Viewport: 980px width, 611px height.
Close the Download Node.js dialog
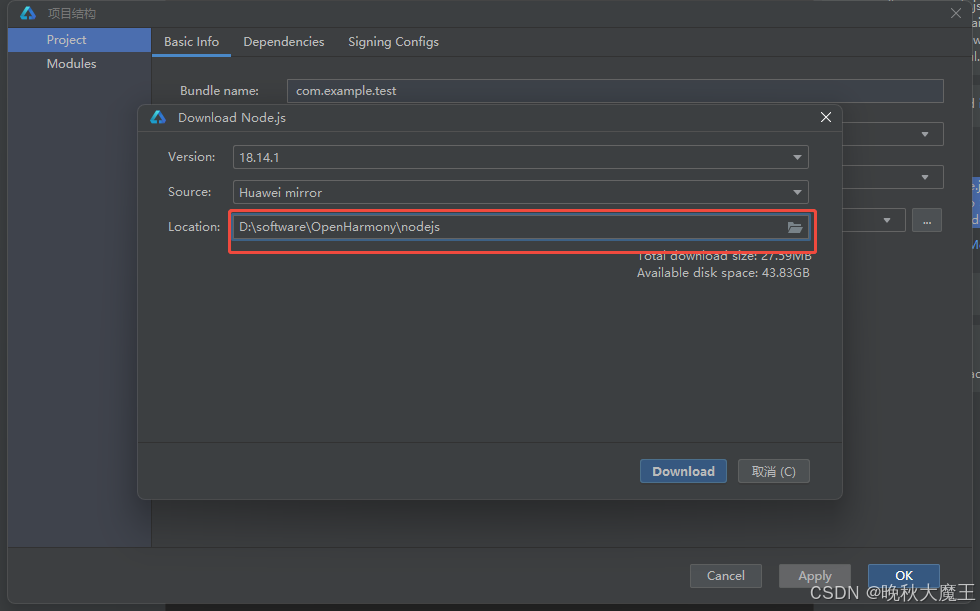(x=825, y=117)
